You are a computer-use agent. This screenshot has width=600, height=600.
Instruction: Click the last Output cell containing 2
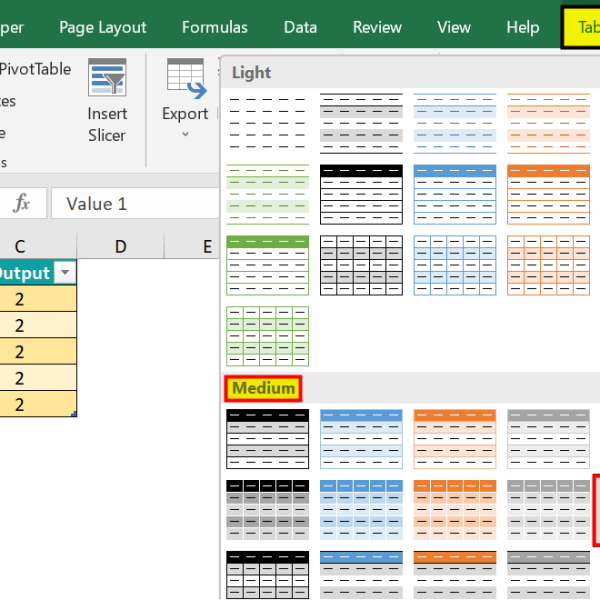[38, 404]
